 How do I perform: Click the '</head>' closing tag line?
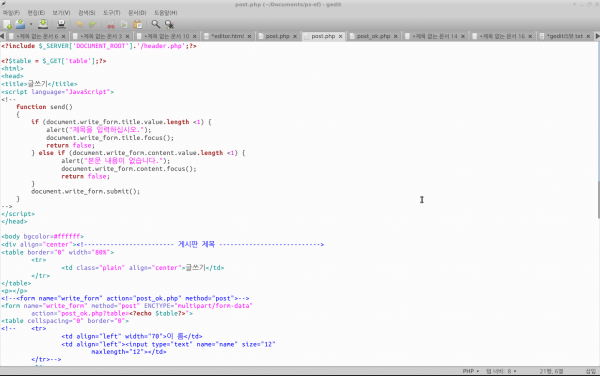[x=14, y=221]
